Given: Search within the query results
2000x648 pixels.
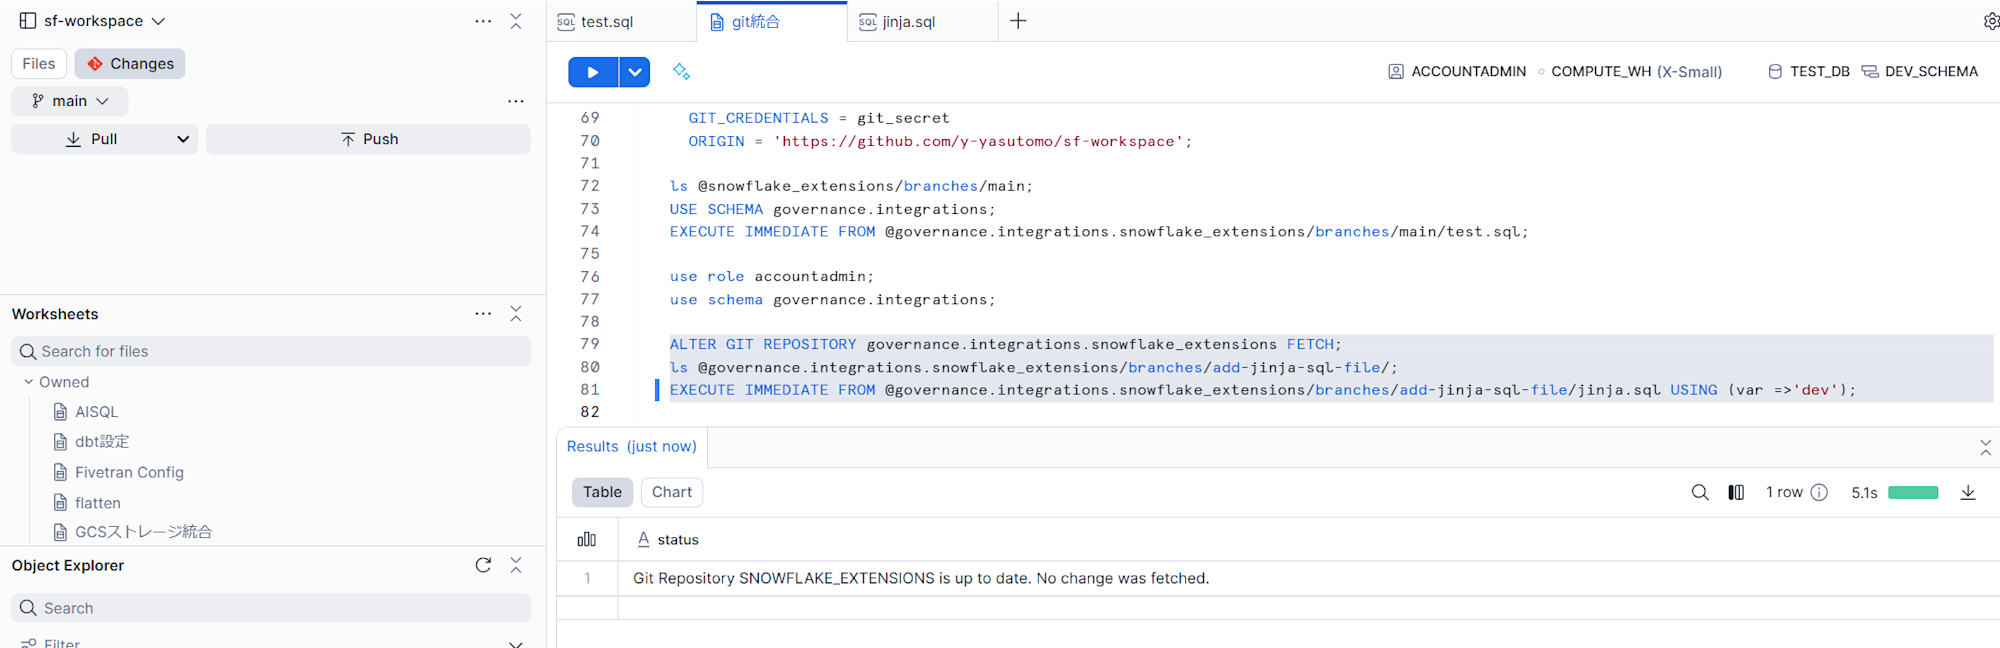Looking at the screenshot, I should click(x=1700, y=493).
